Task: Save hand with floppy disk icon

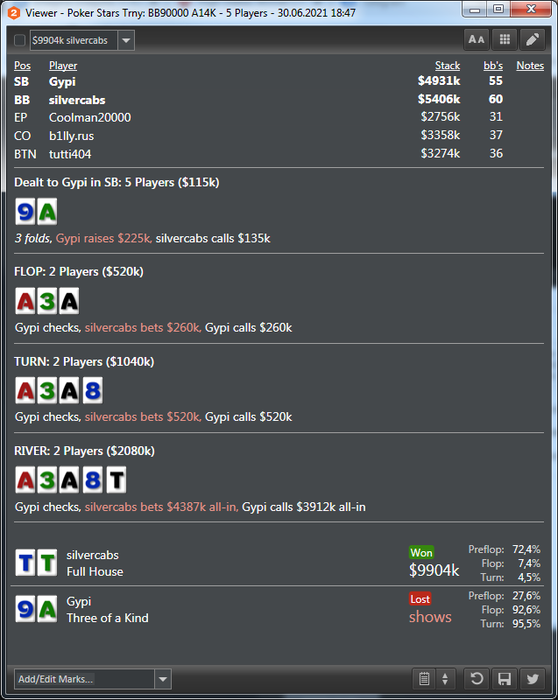Action: point(504,679)
